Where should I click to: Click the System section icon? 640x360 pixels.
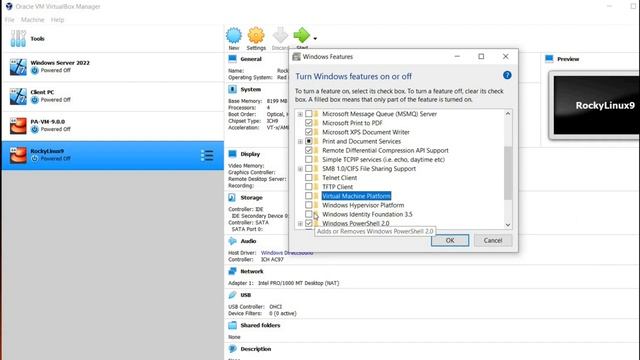(232, 89)
